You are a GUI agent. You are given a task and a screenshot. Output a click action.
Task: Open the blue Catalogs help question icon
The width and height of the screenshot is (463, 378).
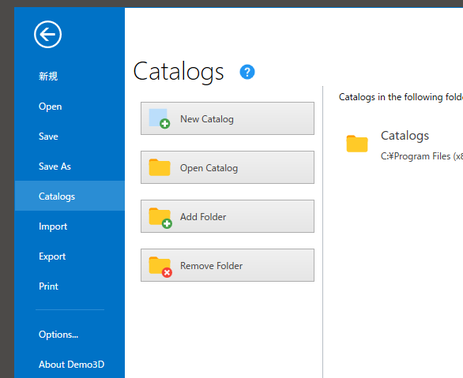click(x=247, y=72)
